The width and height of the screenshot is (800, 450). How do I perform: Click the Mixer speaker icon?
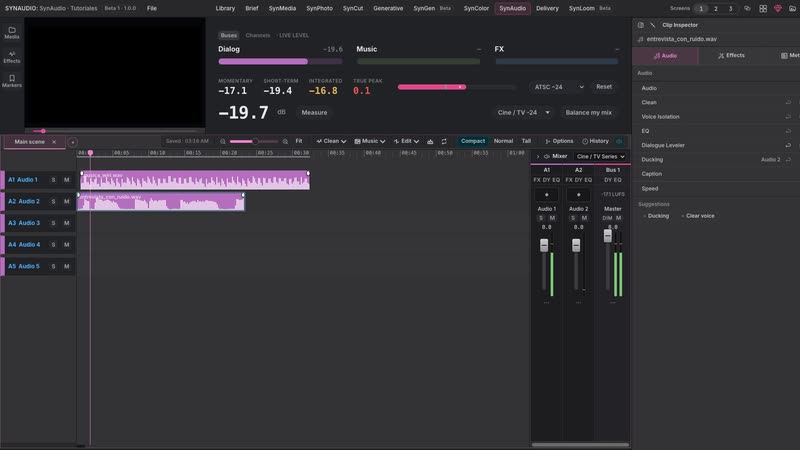546,157
